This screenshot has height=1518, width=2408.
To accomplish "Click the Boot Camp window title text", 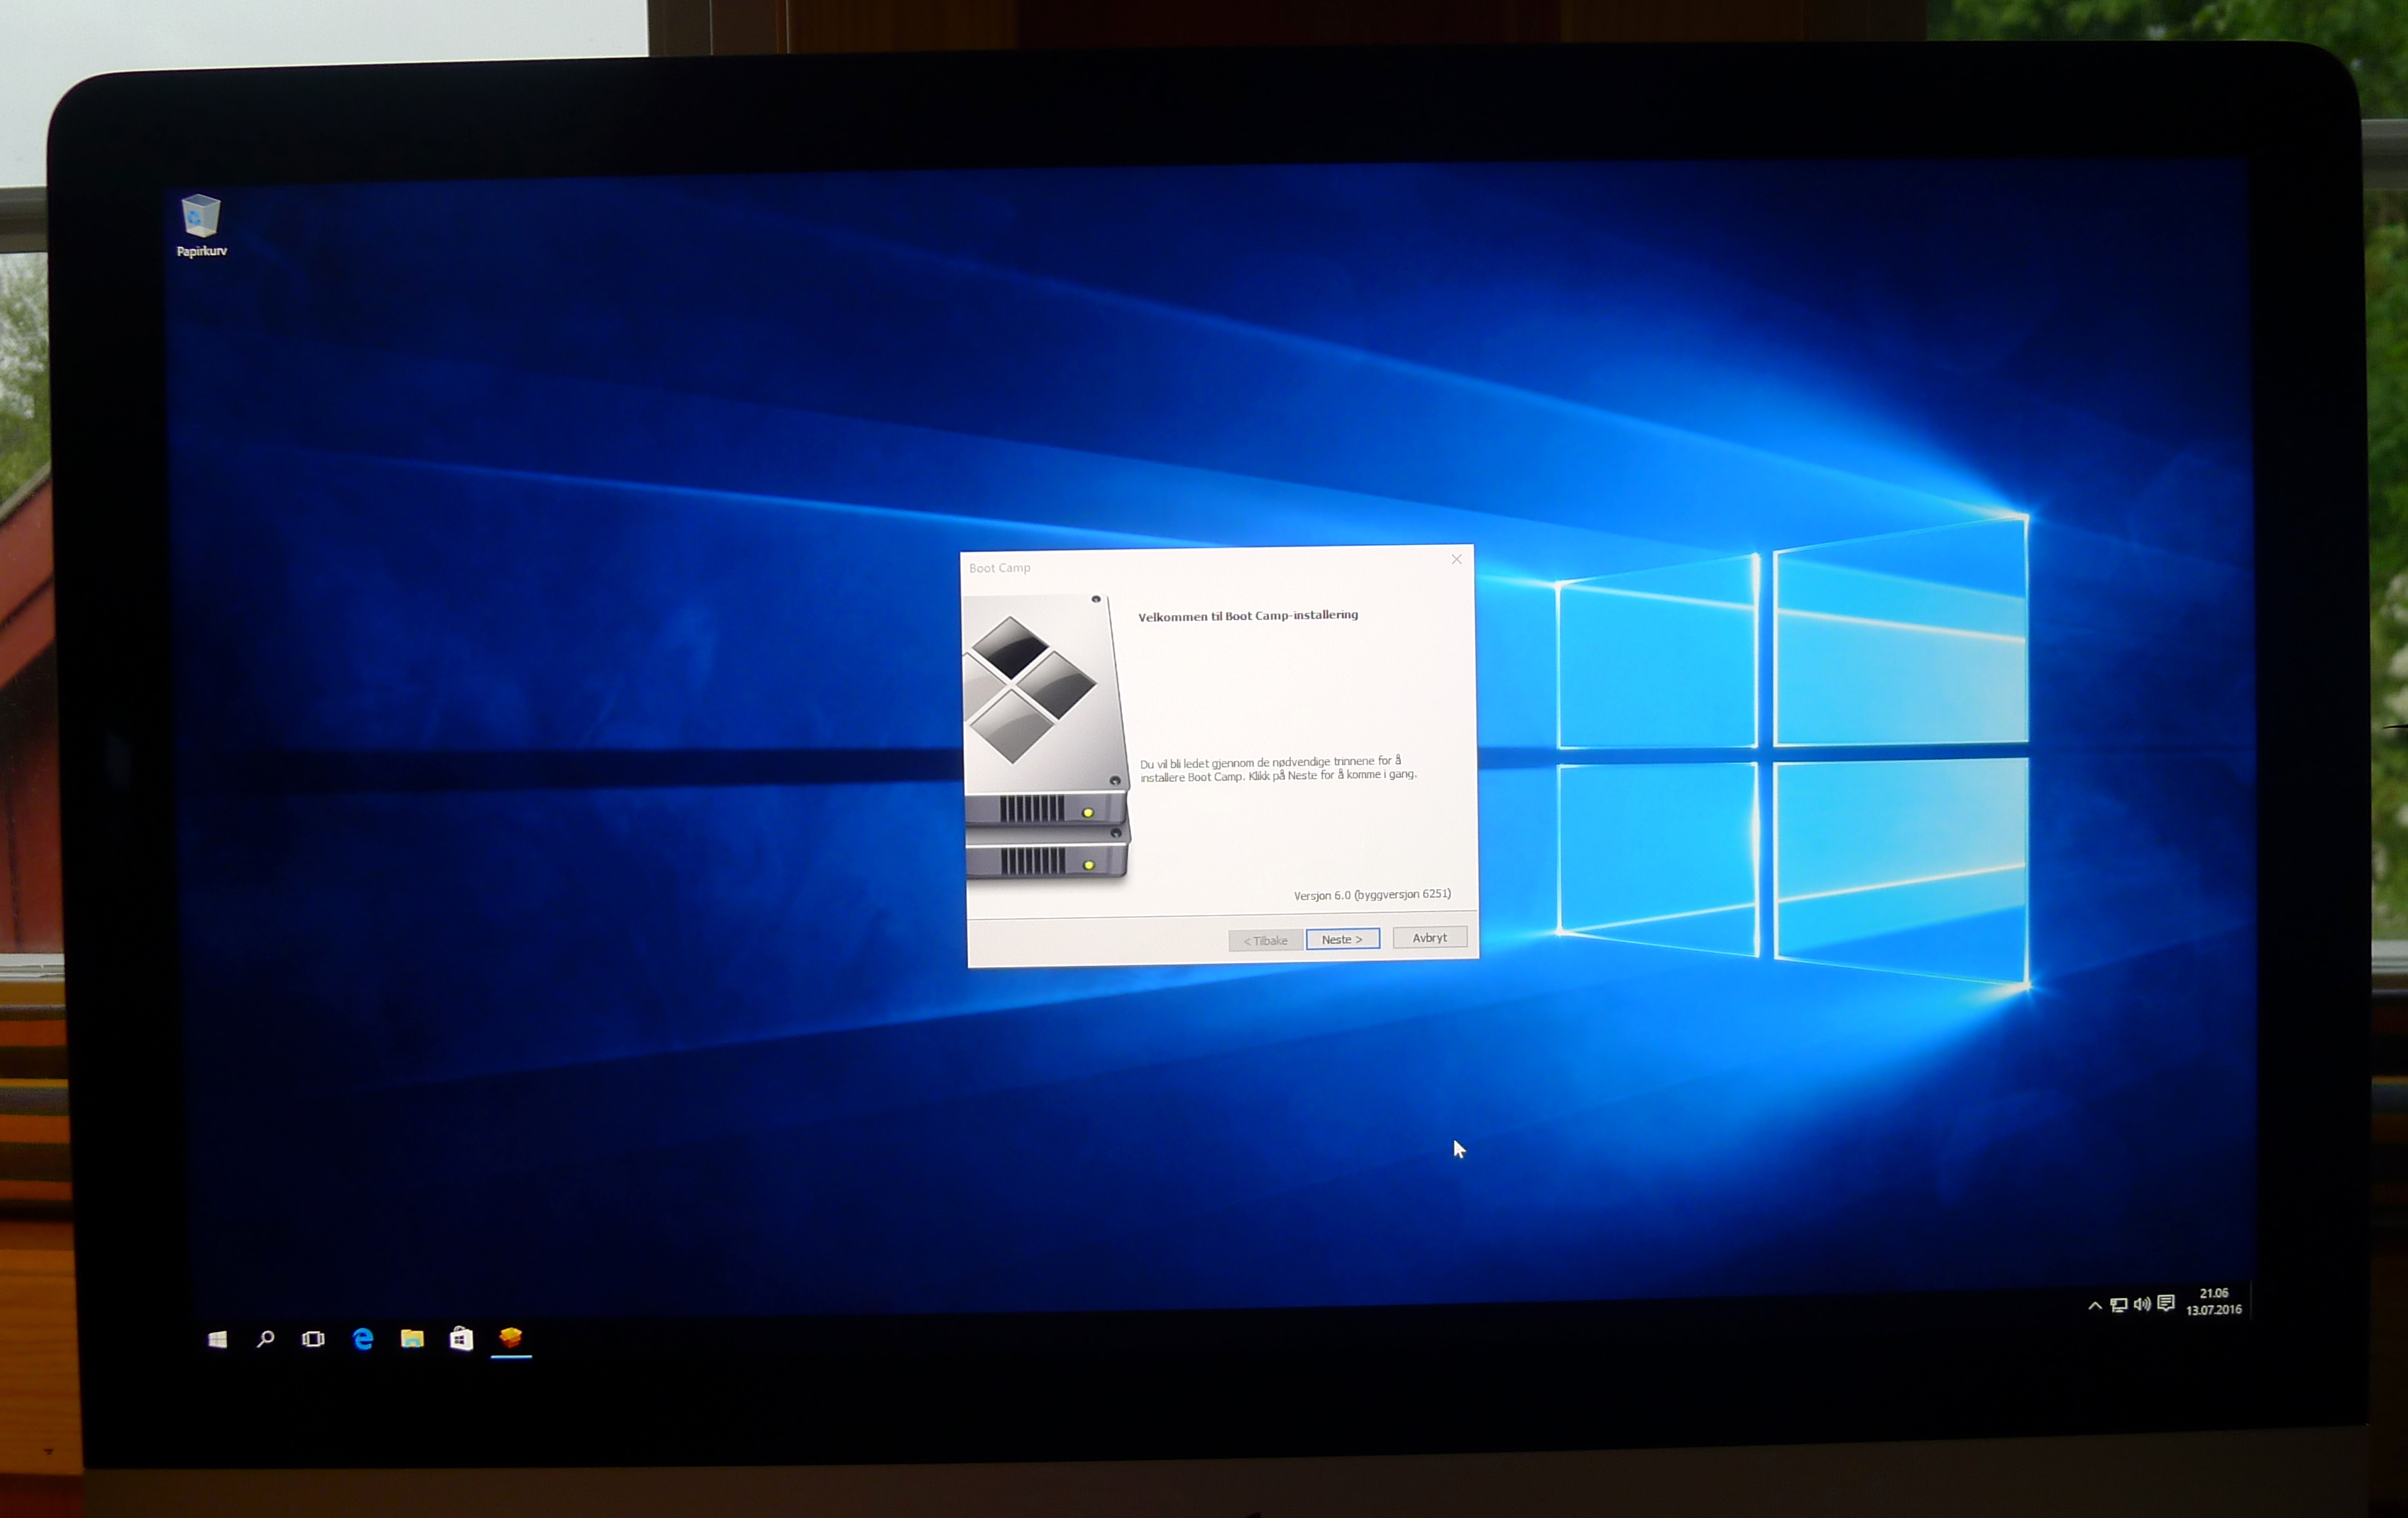I will pyautogui.click(x=999, y=568).
